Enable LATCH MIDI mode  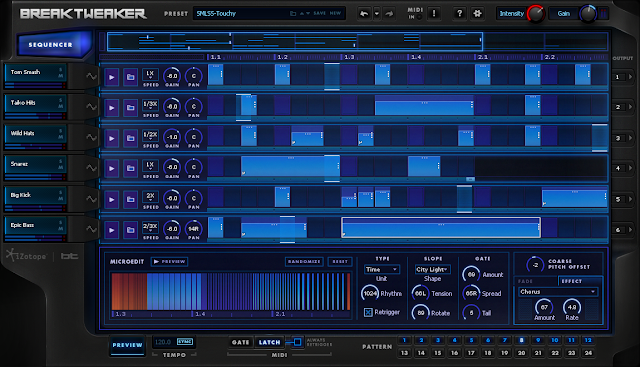(269, 343)
